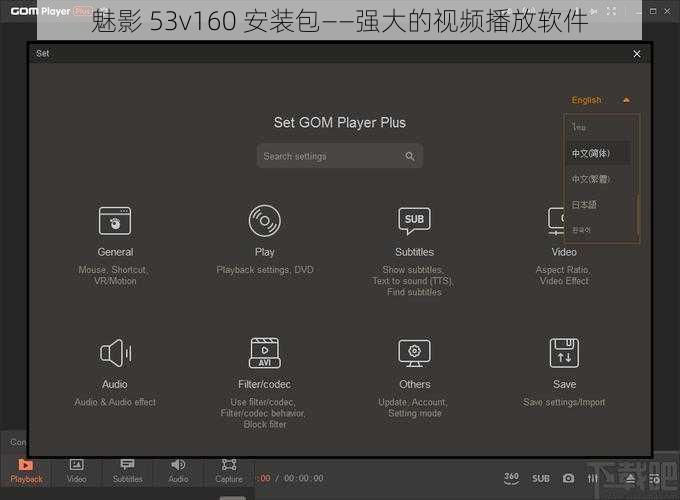The image size is (680, 500).
Task: Switch to Capture tab in control panel
Action: click(x=229, y=471)
